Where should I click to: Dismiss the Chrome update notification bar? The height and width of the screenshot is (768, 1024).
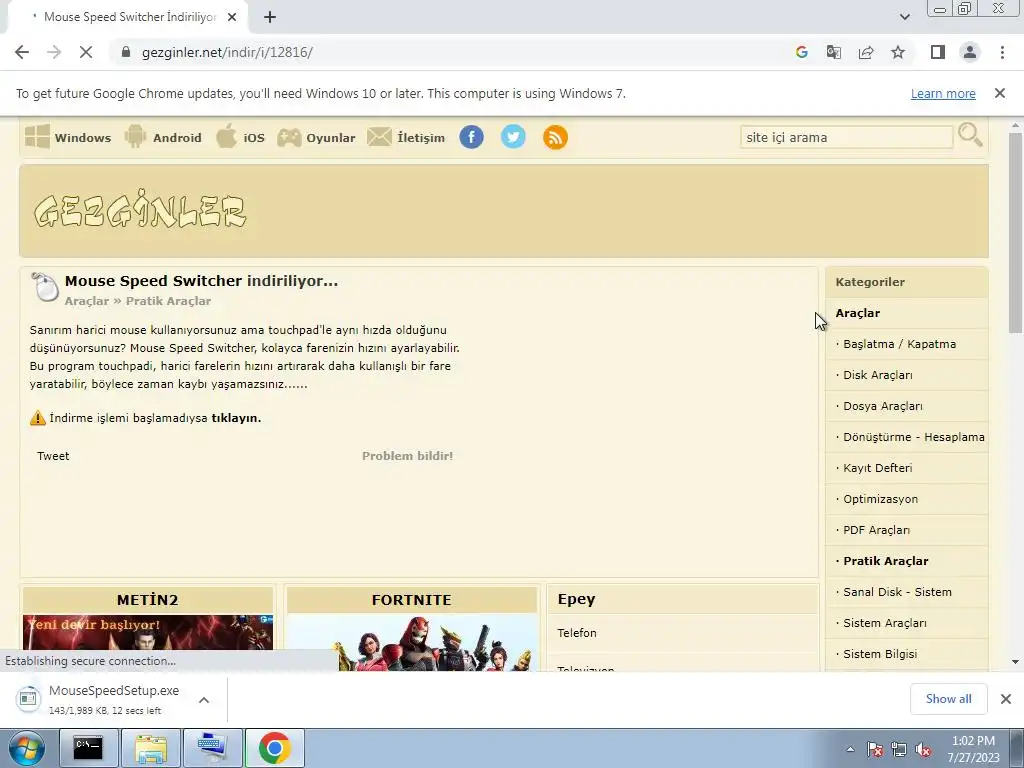(999, 93)
